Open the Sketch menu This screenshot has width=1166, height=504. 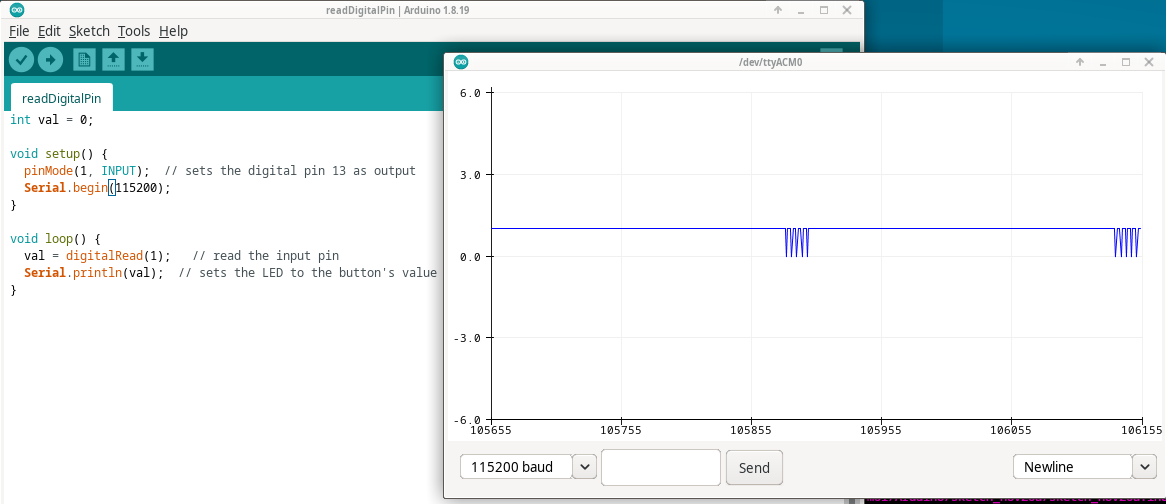89,31
